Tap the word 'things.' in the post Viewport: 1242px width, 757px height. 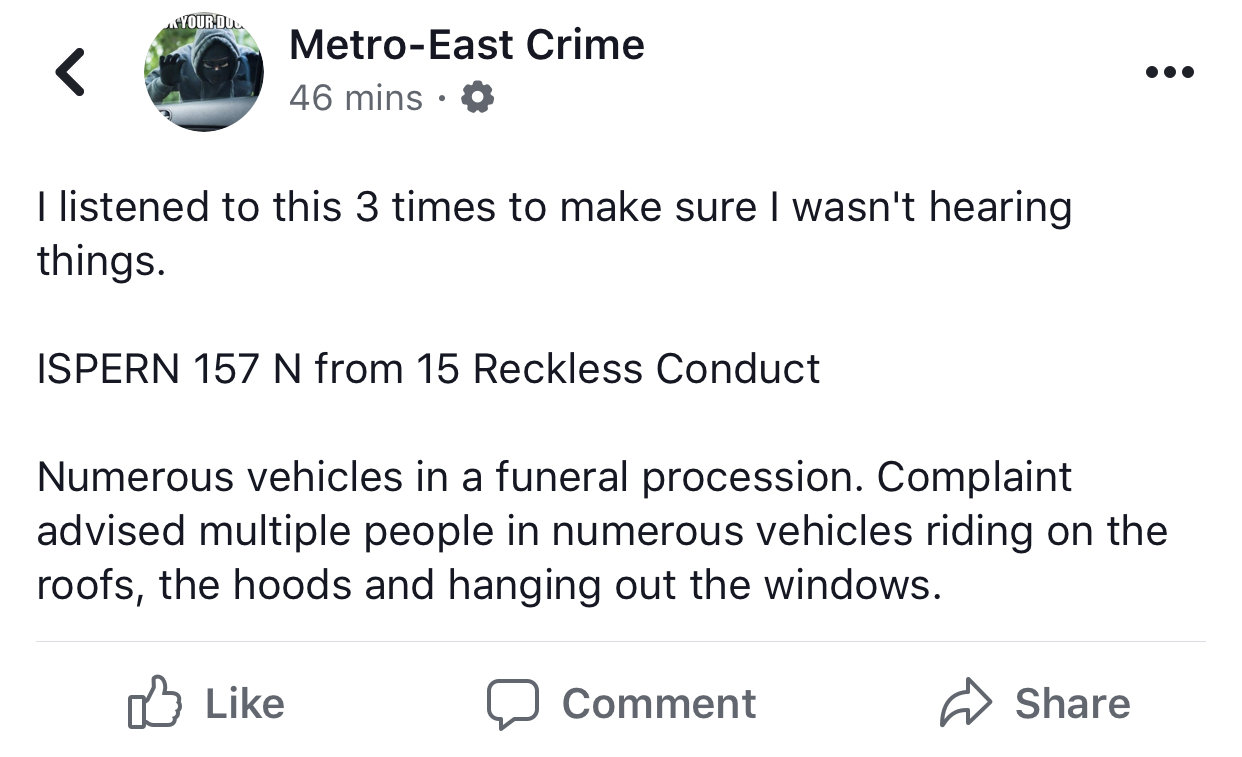[100, 261]
